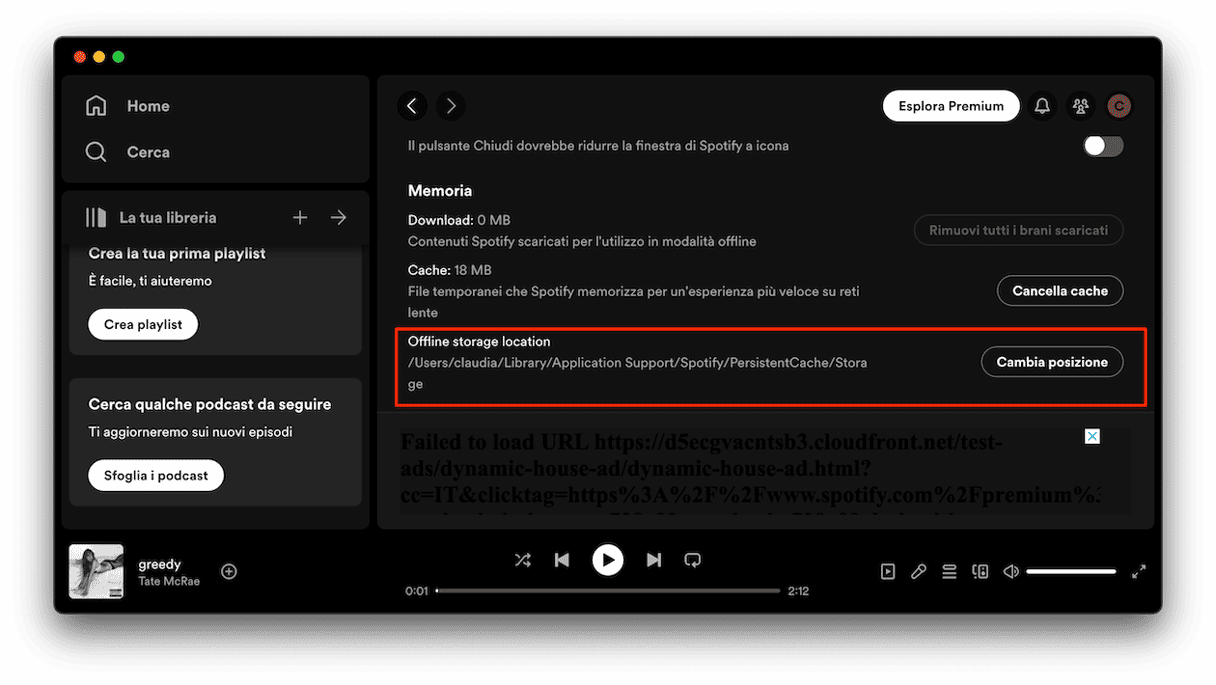Go back with the left chevron

(412, 106)
